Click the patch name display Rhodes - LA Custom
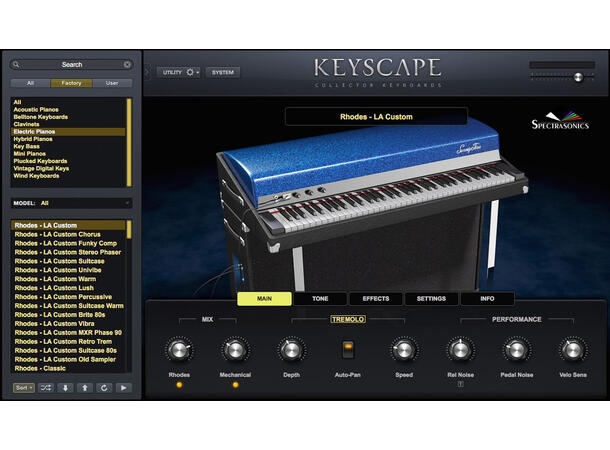The width and height of the screenshot is (610, 450). tap(376, 117)
